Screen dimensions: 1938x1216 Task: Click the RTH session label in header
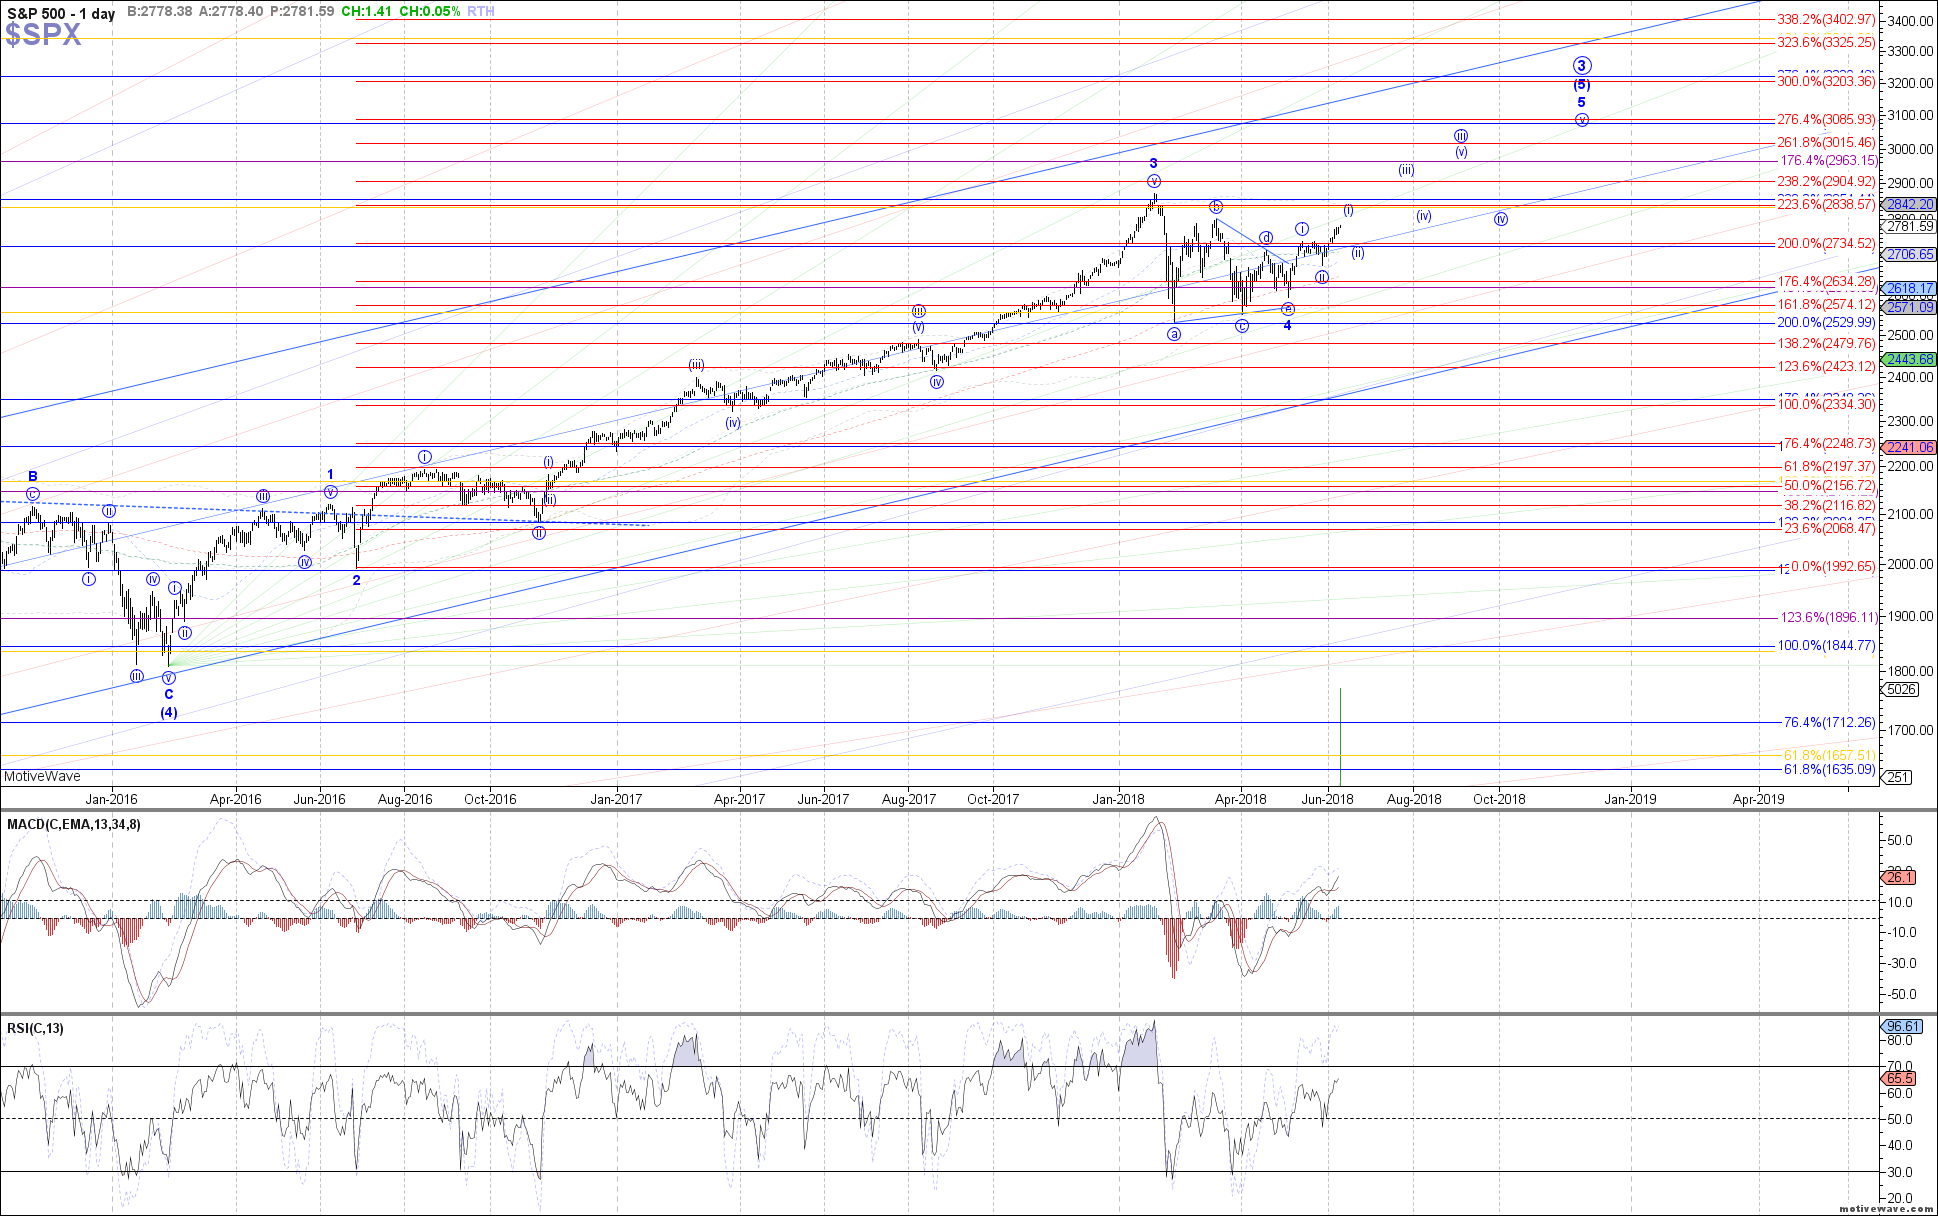(481, 12)
